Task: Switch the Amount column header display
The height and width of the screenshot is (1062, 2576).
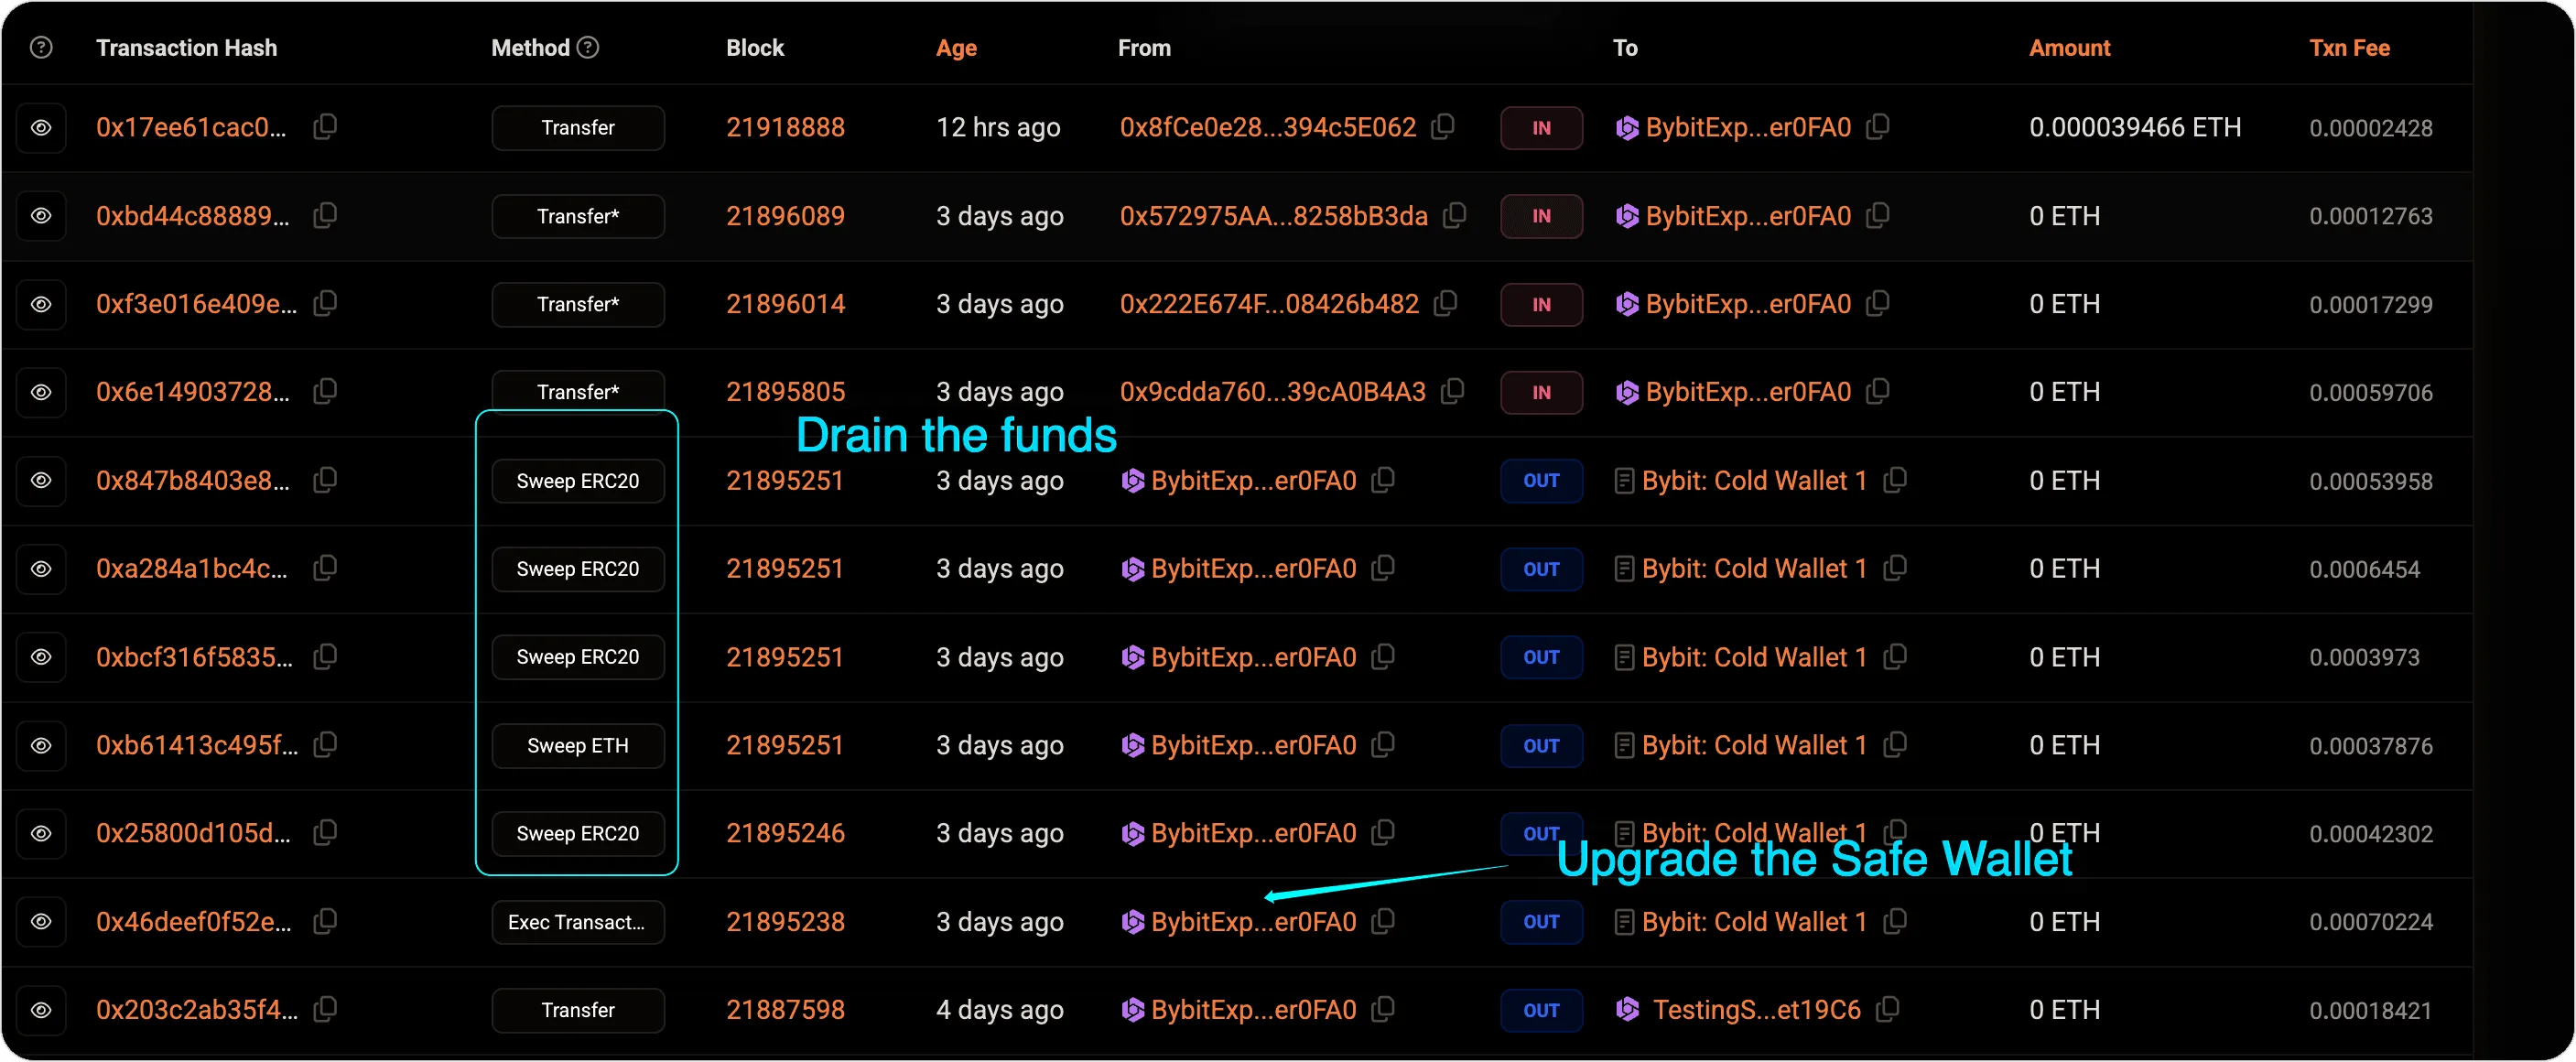Action: pyautogui.click(x=2069, y=48)
